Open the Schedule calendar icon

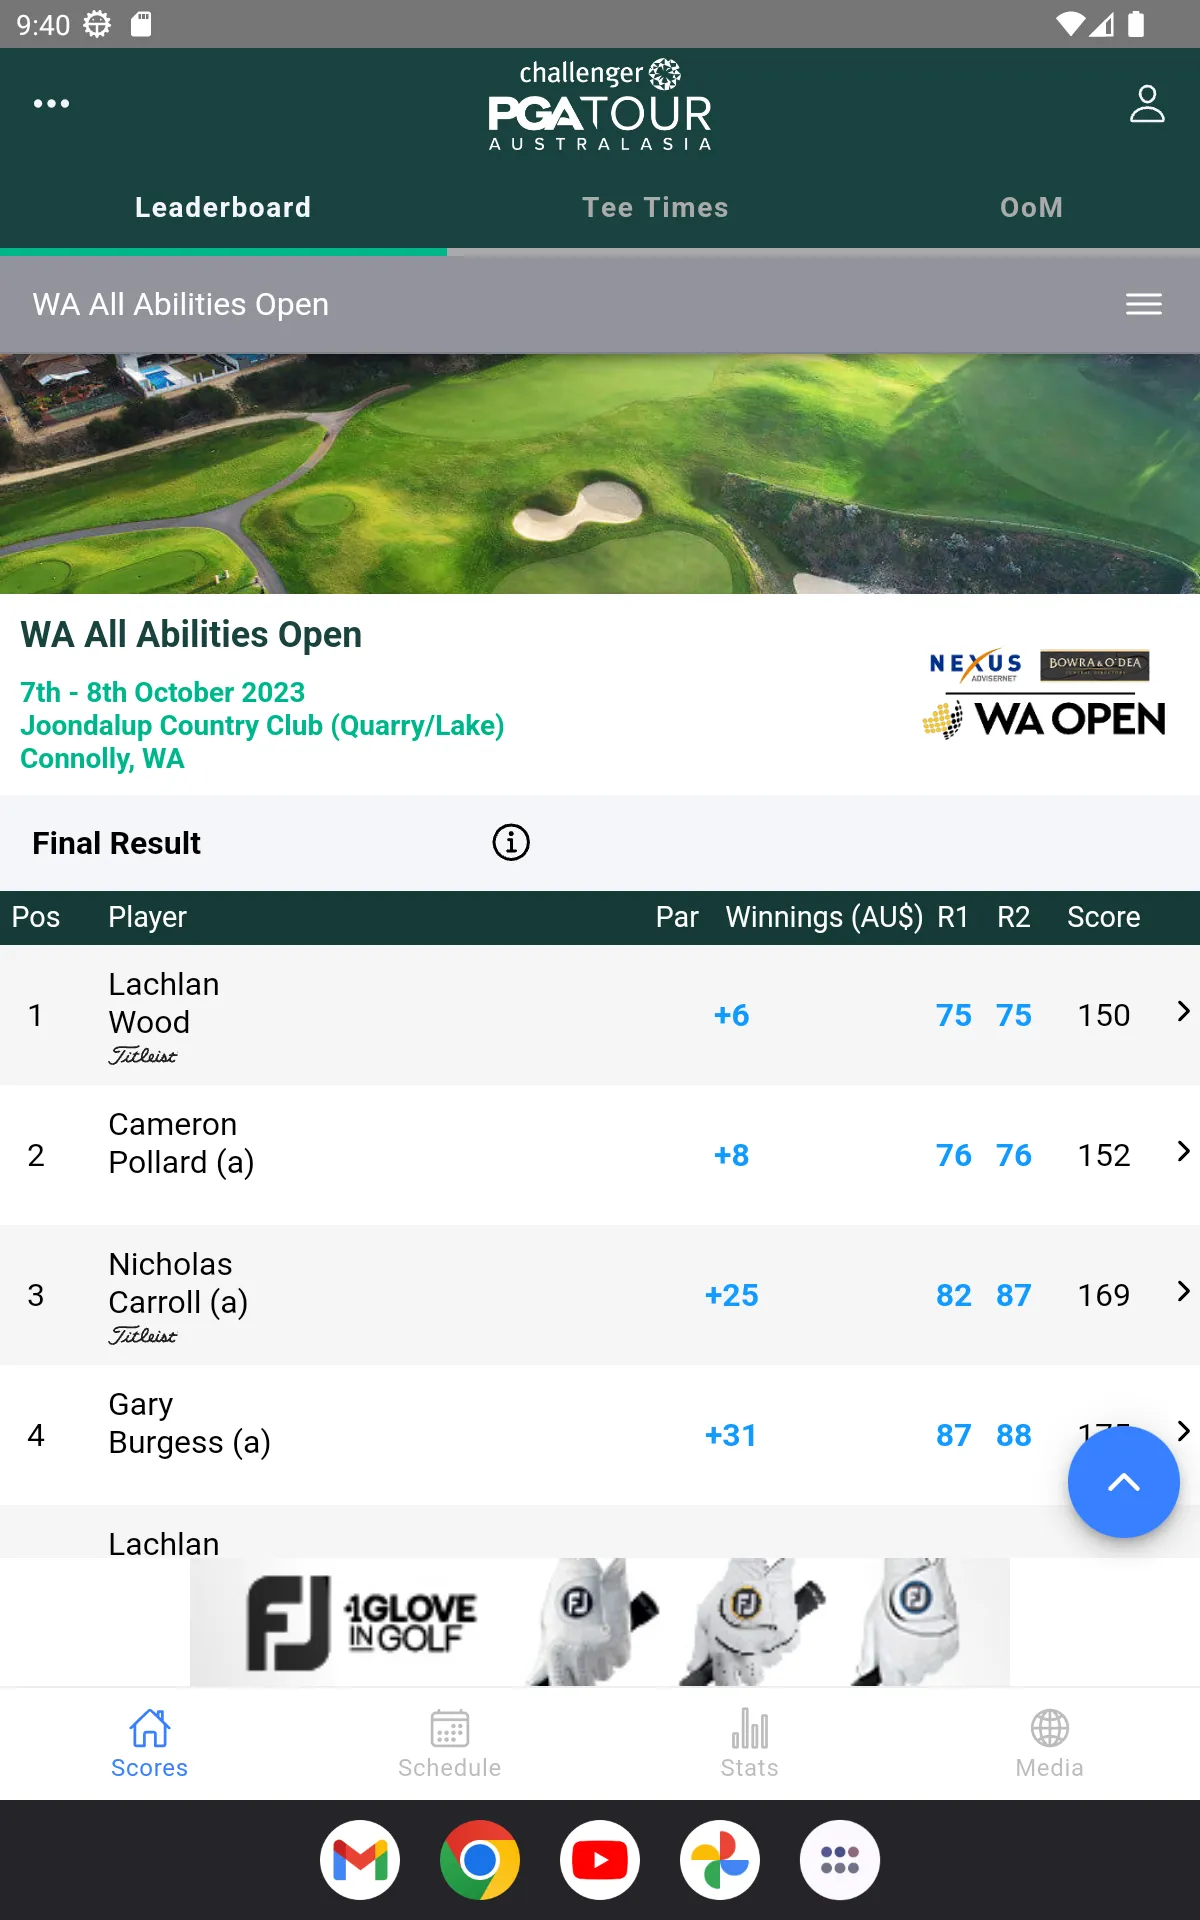[450, 1728]
